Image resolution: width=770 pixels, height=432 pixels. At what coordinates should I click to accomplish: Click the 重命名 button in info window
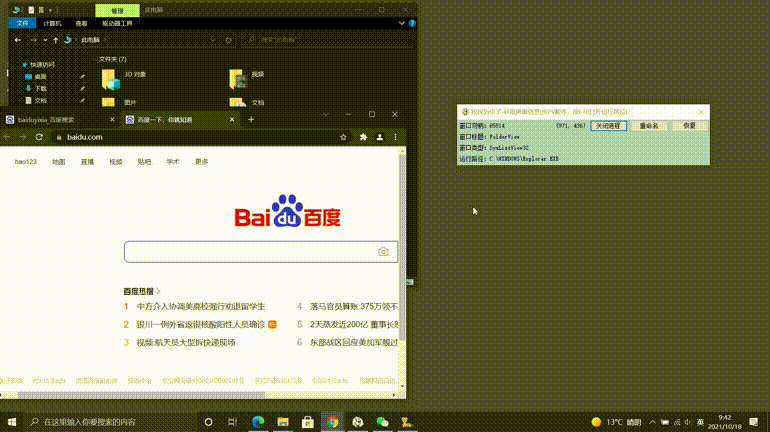tap(649, 126)
